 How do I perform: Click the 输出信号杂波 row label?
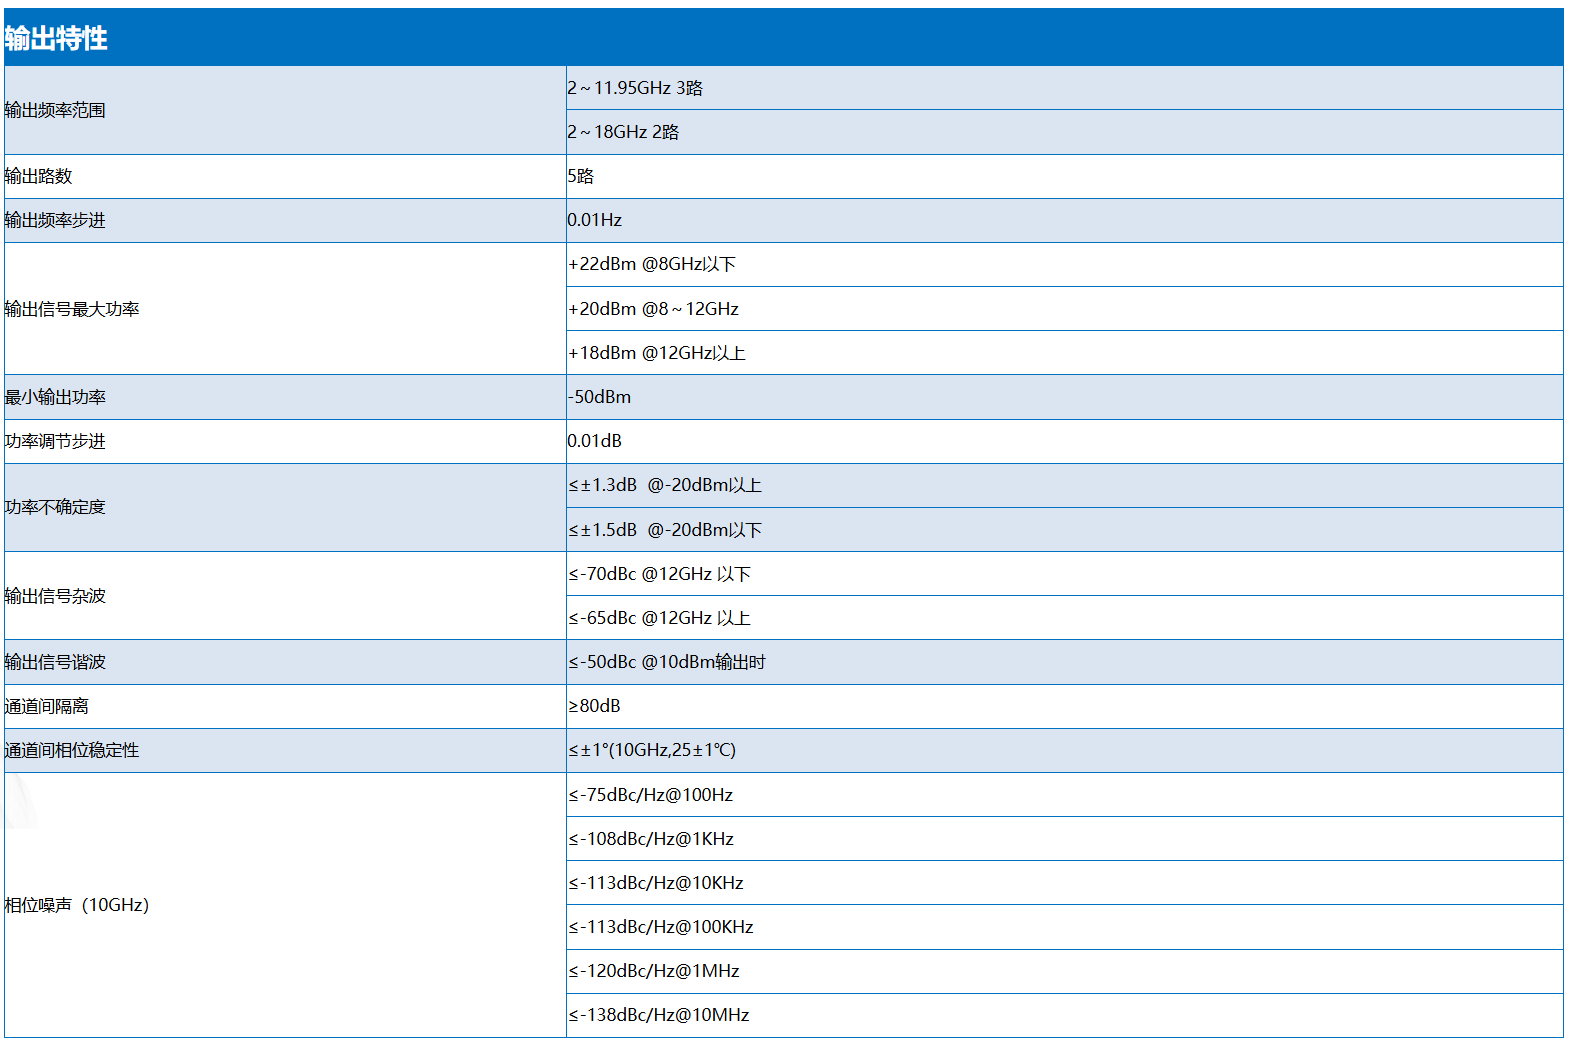55,596
